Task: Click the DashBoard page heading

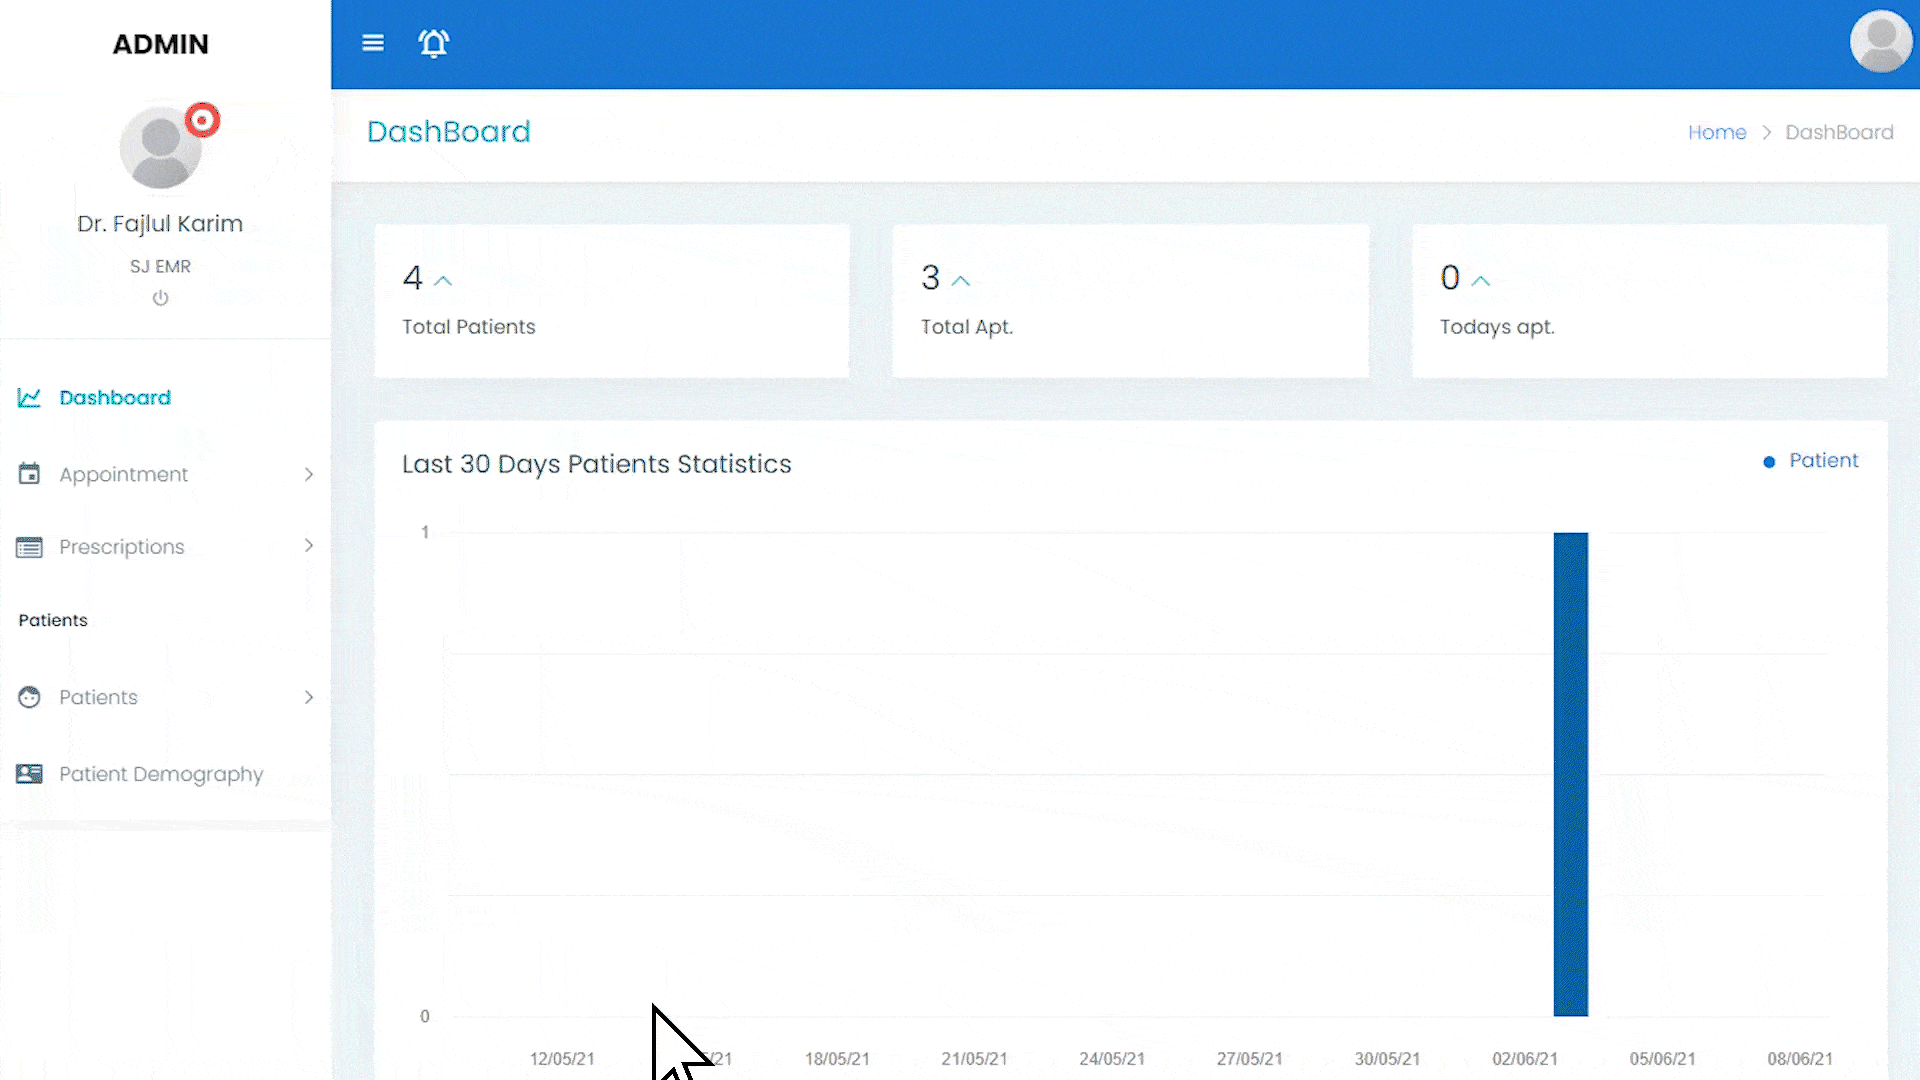Action: point(448,131)
